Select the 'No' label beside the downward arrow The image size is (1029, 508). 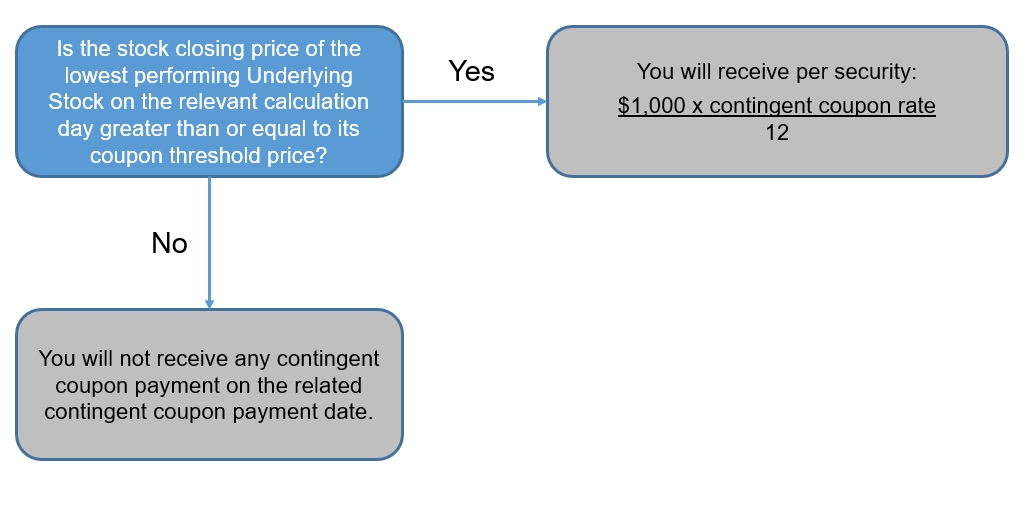[169, 243]
